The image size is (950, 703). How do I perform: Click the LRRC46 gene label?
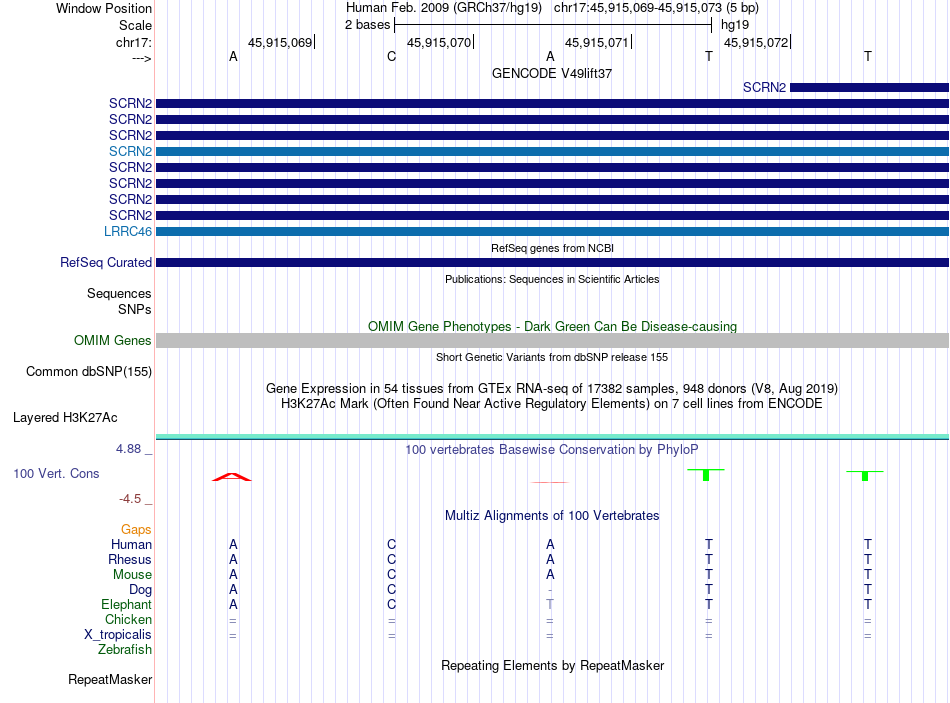[x=128, y=232]
